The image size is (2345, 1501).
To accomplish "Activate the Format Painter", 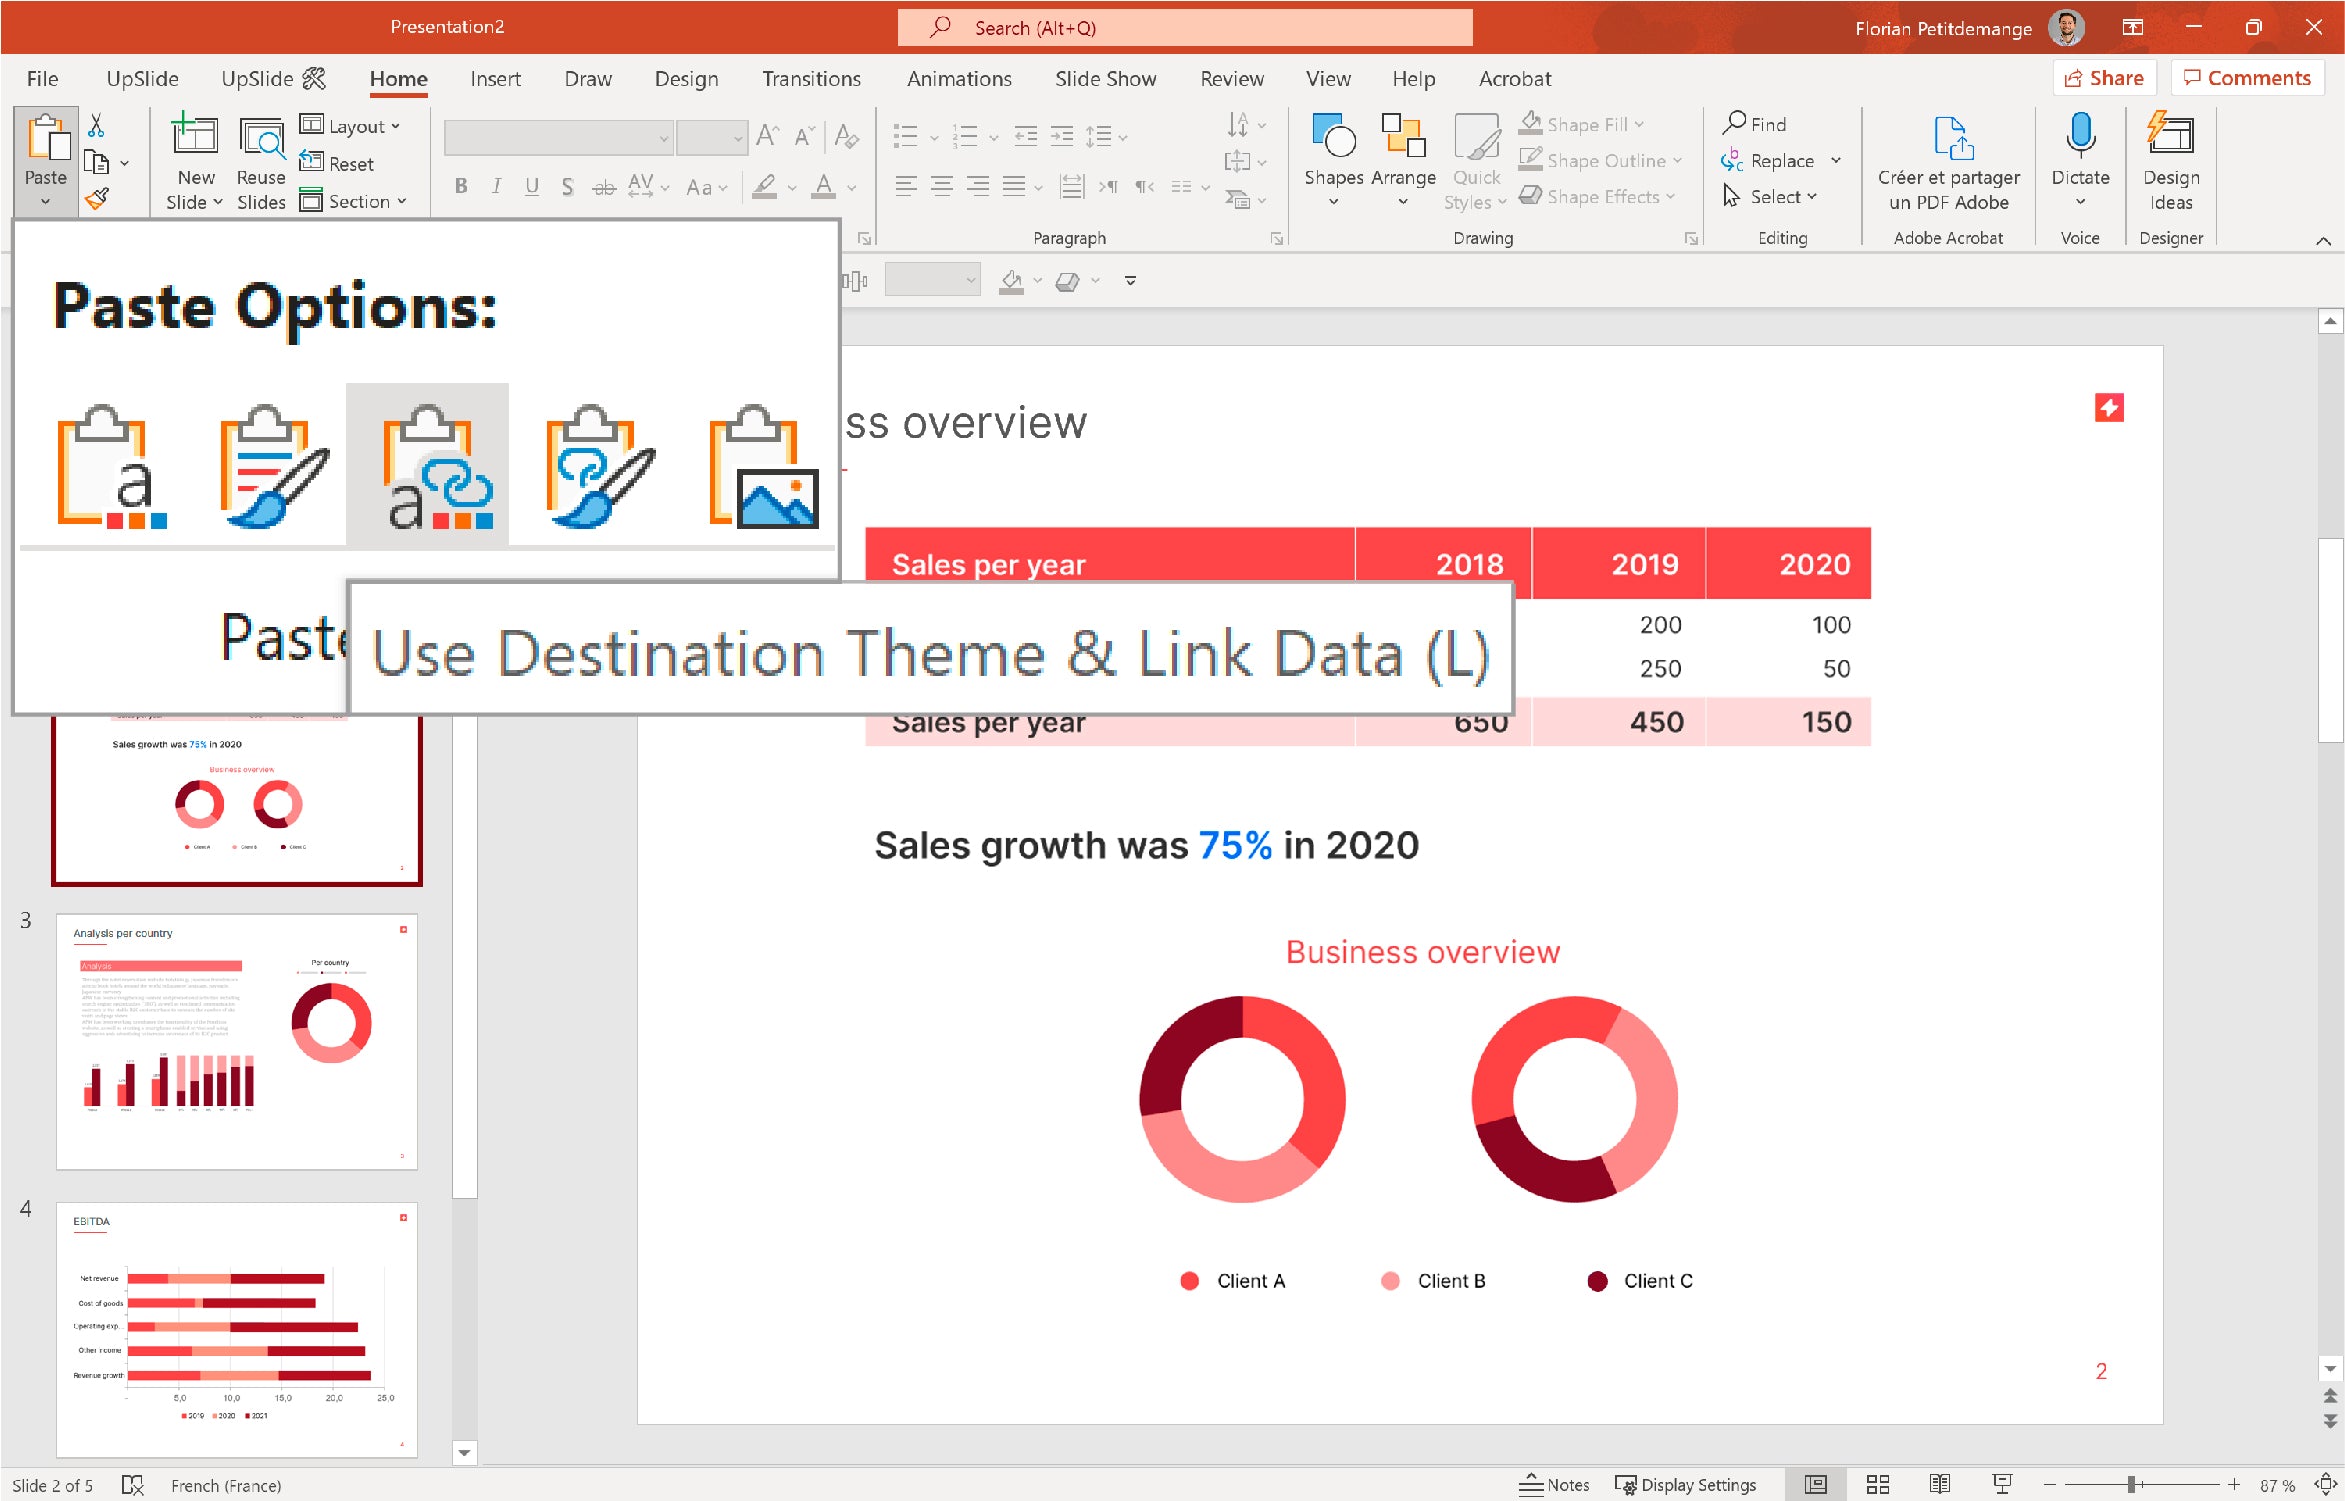I will pos(97,198).
